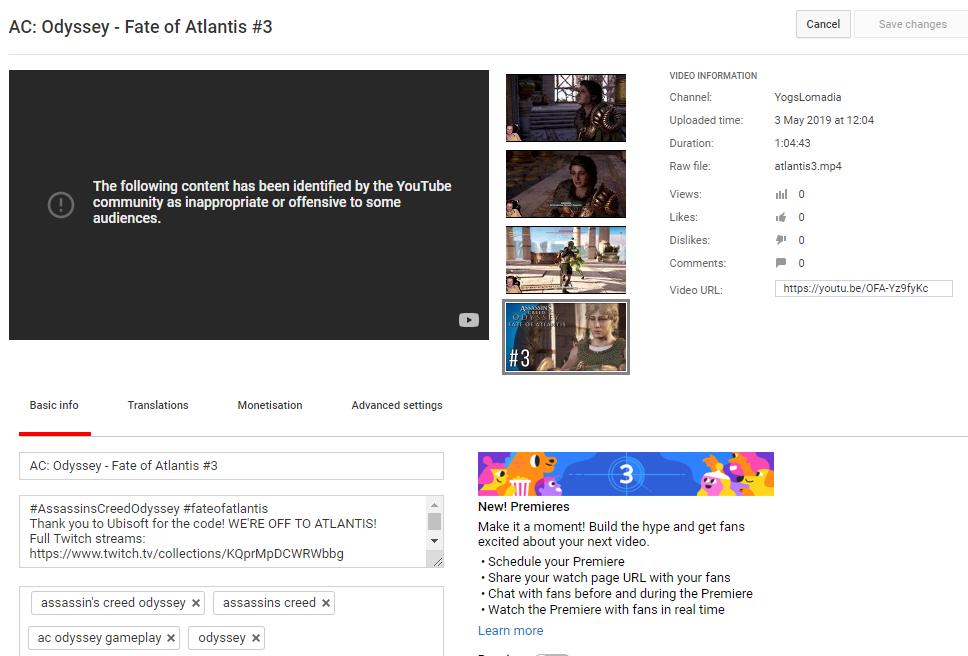
Task: Click the Views bar chart icon
Action: click(781, 194)
